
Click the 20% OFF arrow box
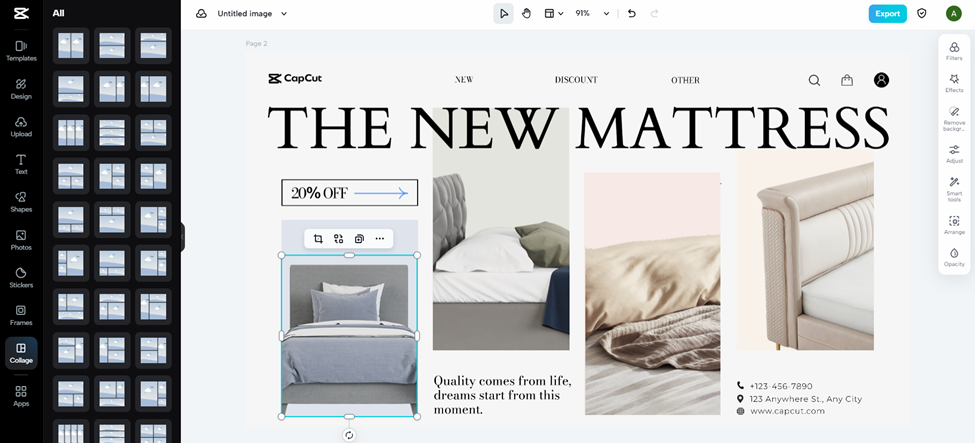[349, 193]
